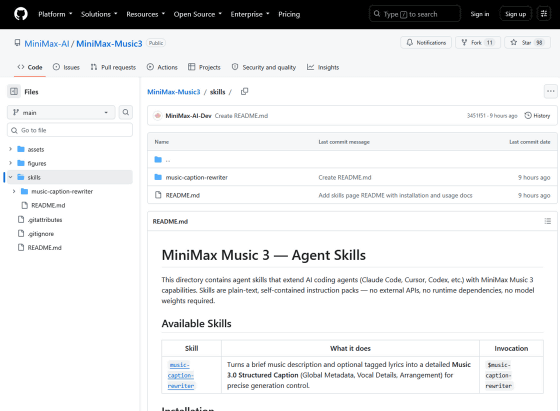Click the MiniMax-AI-Dev avatar
The image size is (560, 411).
[x=158, y=116]
